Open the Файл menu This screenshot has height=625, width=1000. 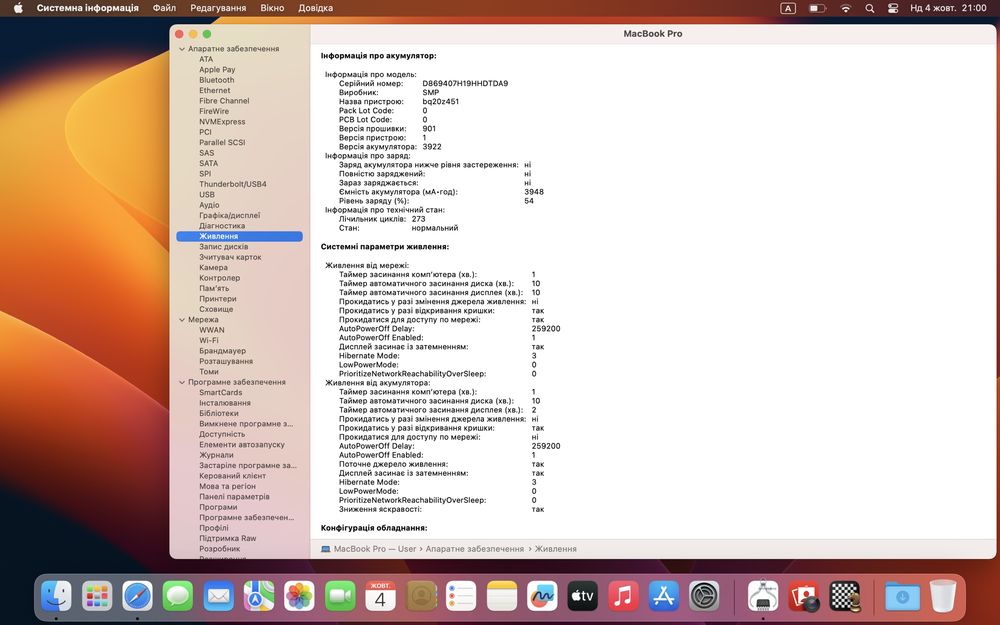[165, 8]
